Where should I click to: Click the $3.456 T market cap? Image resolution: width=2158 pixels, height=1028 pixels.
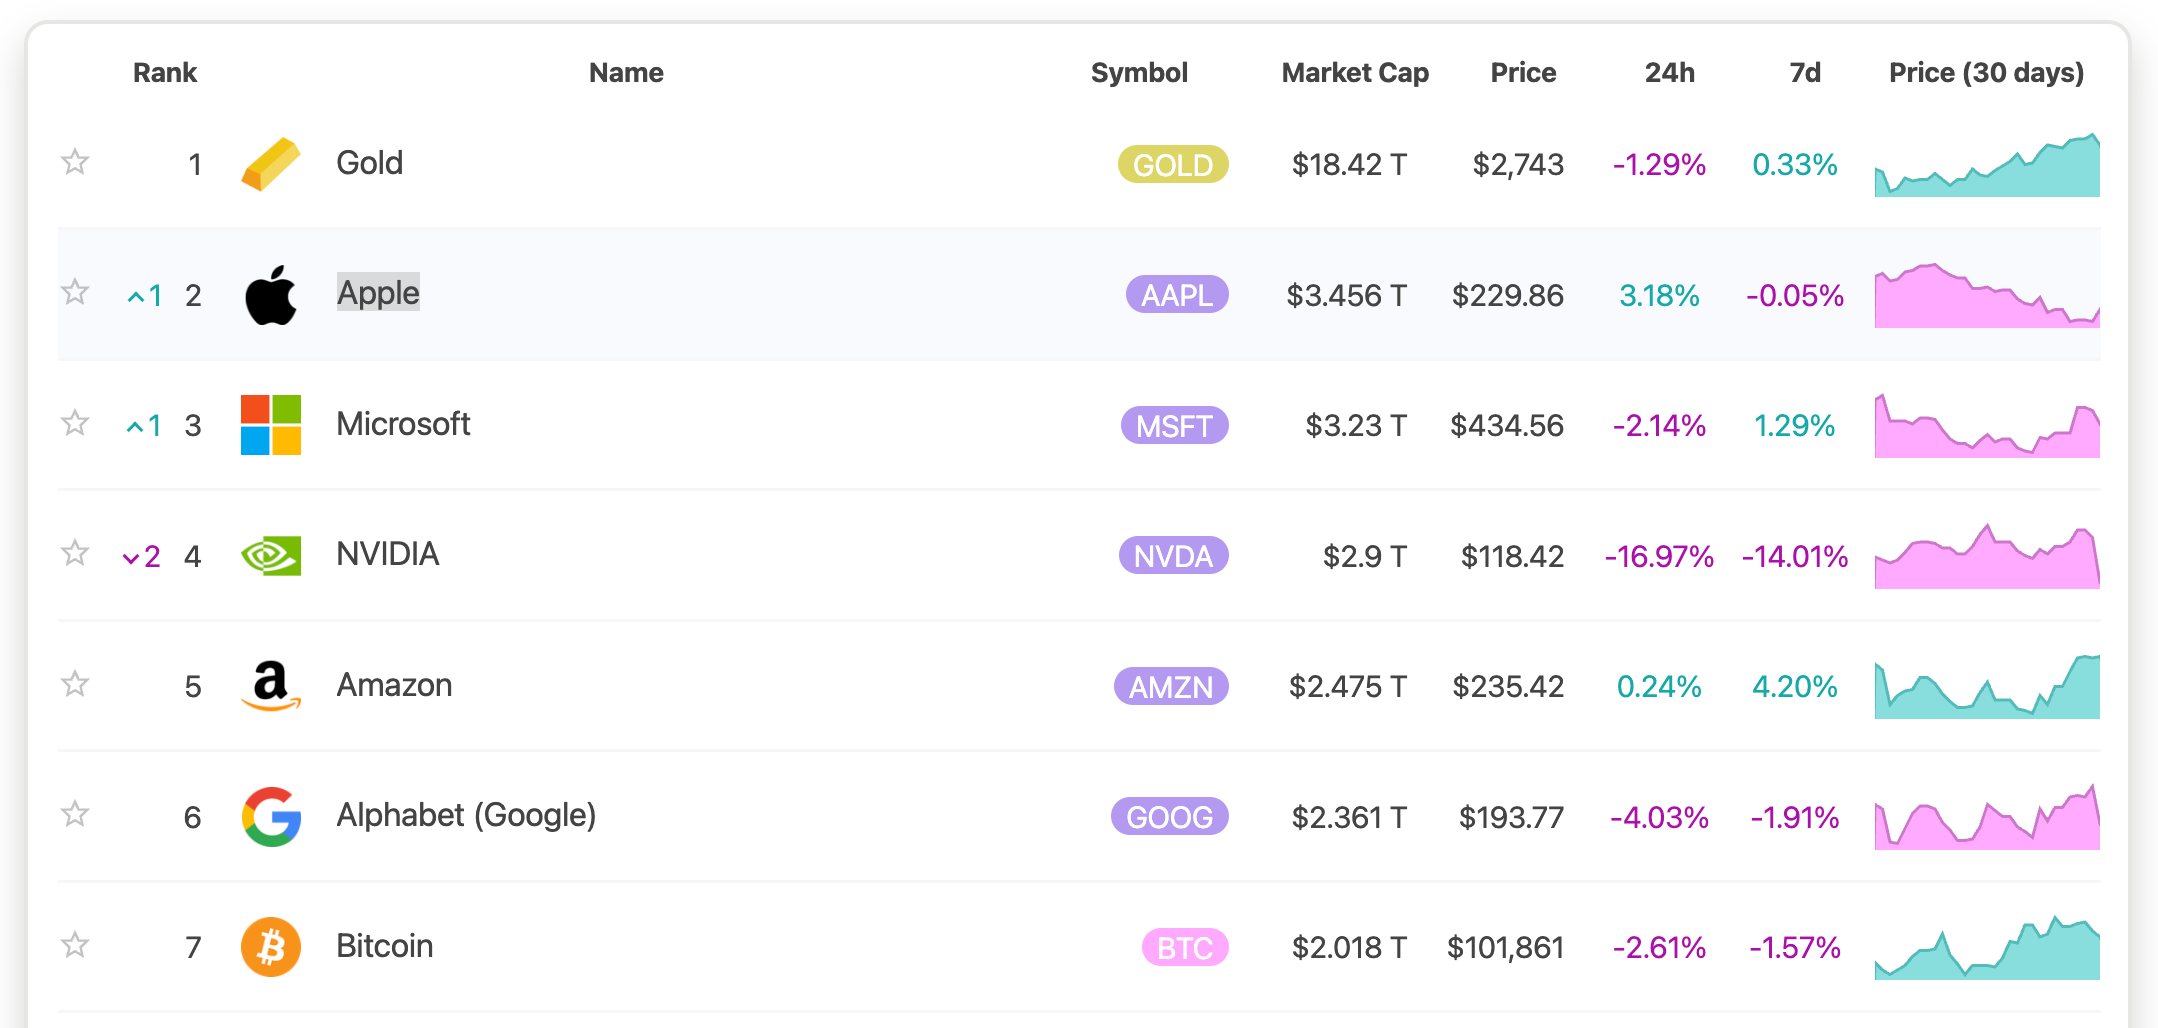(x=1346, y=295)
